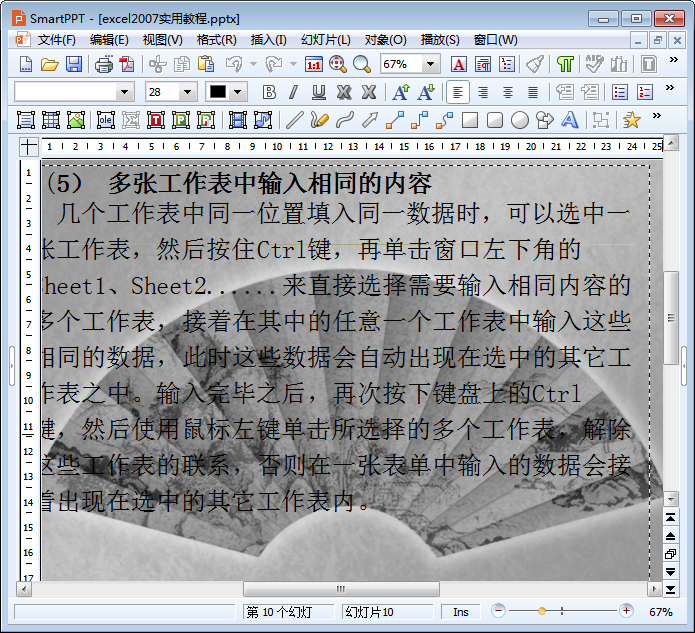Insert a movie frame
This screenshot has width=695, height=633.
point(238,120)
